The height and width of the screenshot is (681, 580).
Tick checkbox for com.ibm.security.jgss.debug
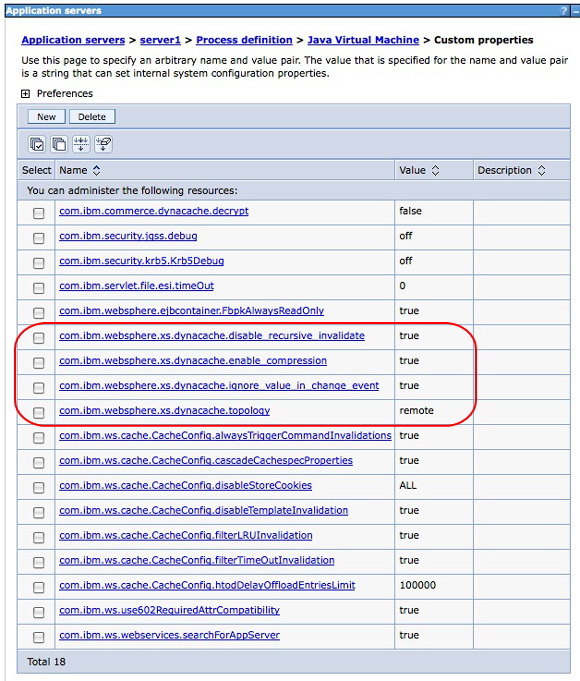click(39, 238)
